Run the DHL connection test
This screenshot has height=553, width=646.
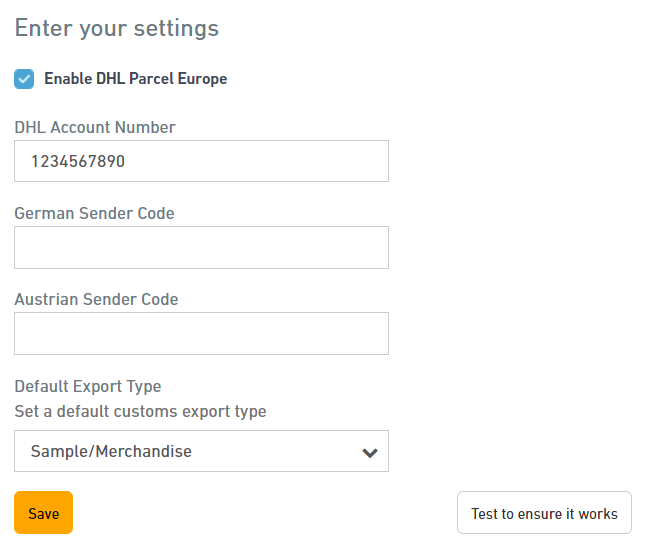(x=544, y=513)
